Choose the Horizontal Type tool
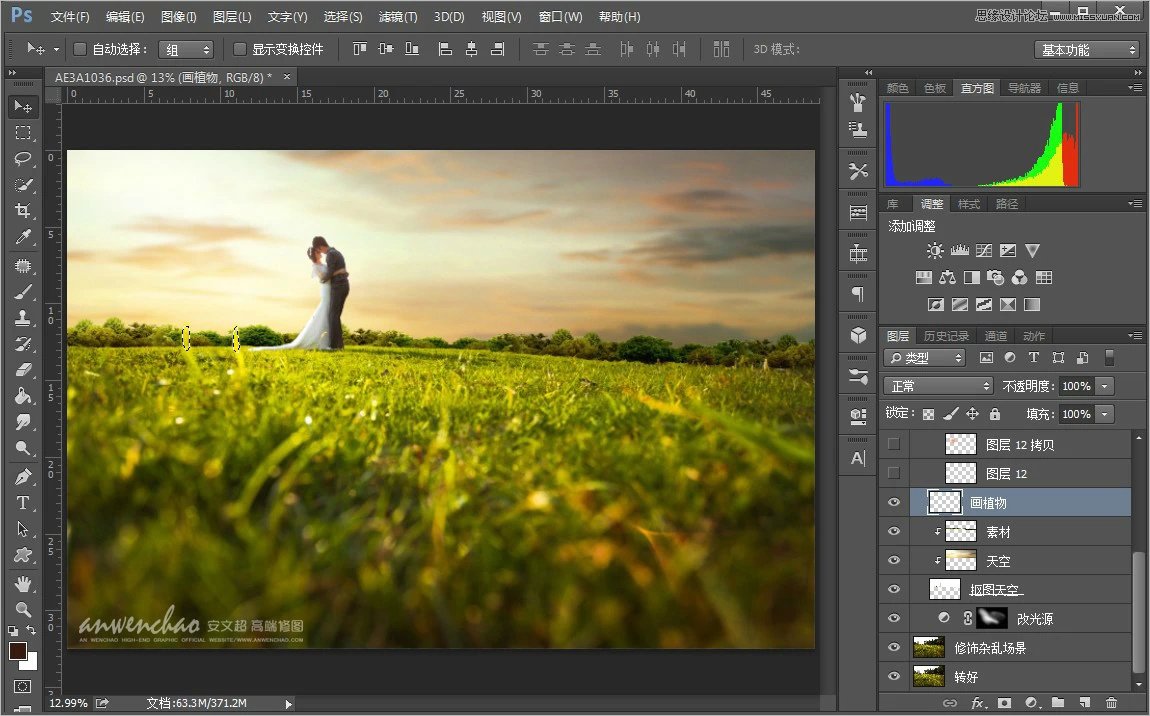 coord(22,503)
